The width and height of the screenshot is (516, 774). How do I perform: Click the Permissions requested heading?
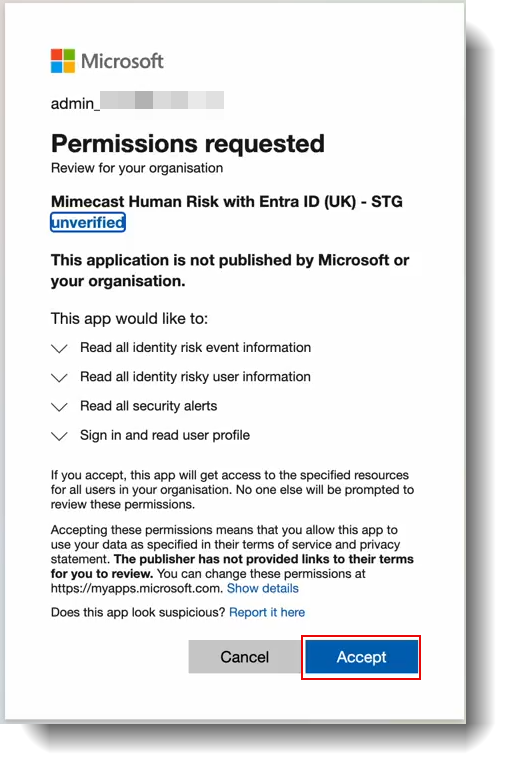tap(188, 144)
